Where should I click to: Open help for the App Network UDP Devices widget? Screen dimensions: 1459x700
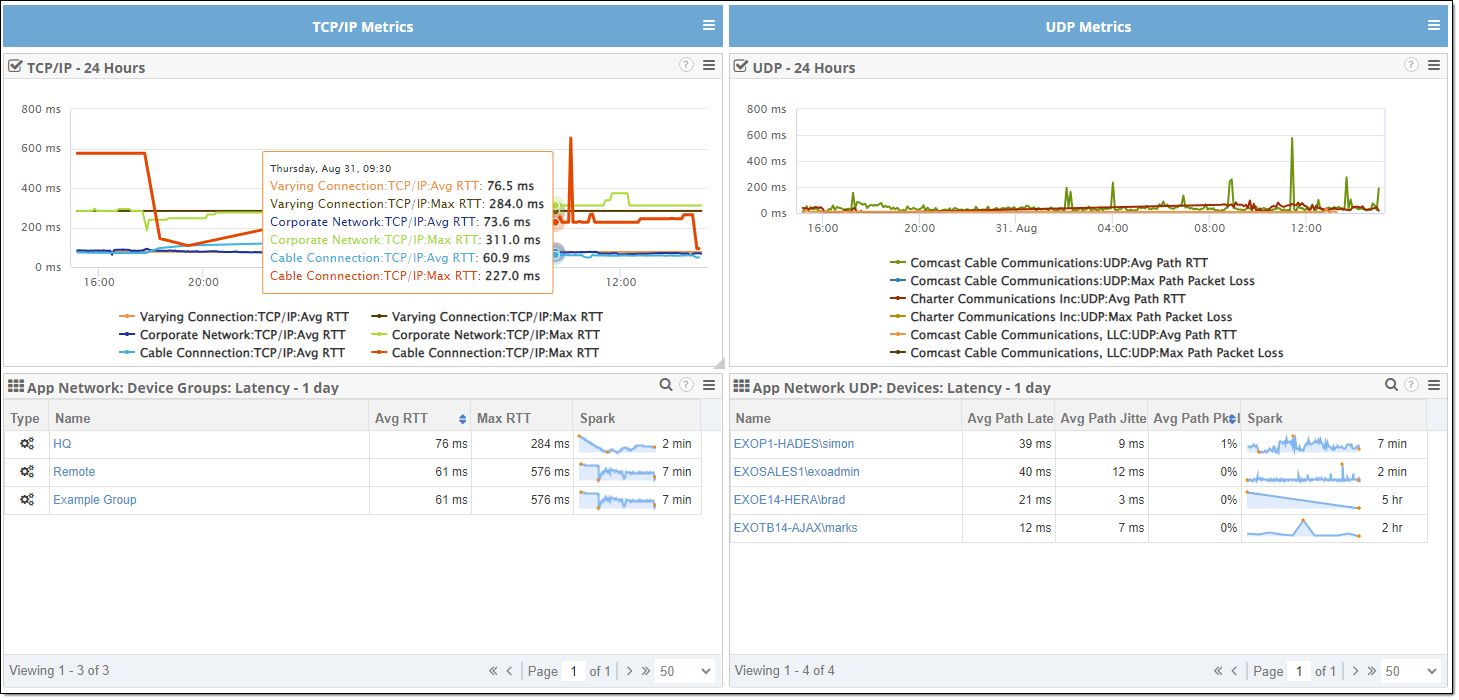click(1411, 385)
